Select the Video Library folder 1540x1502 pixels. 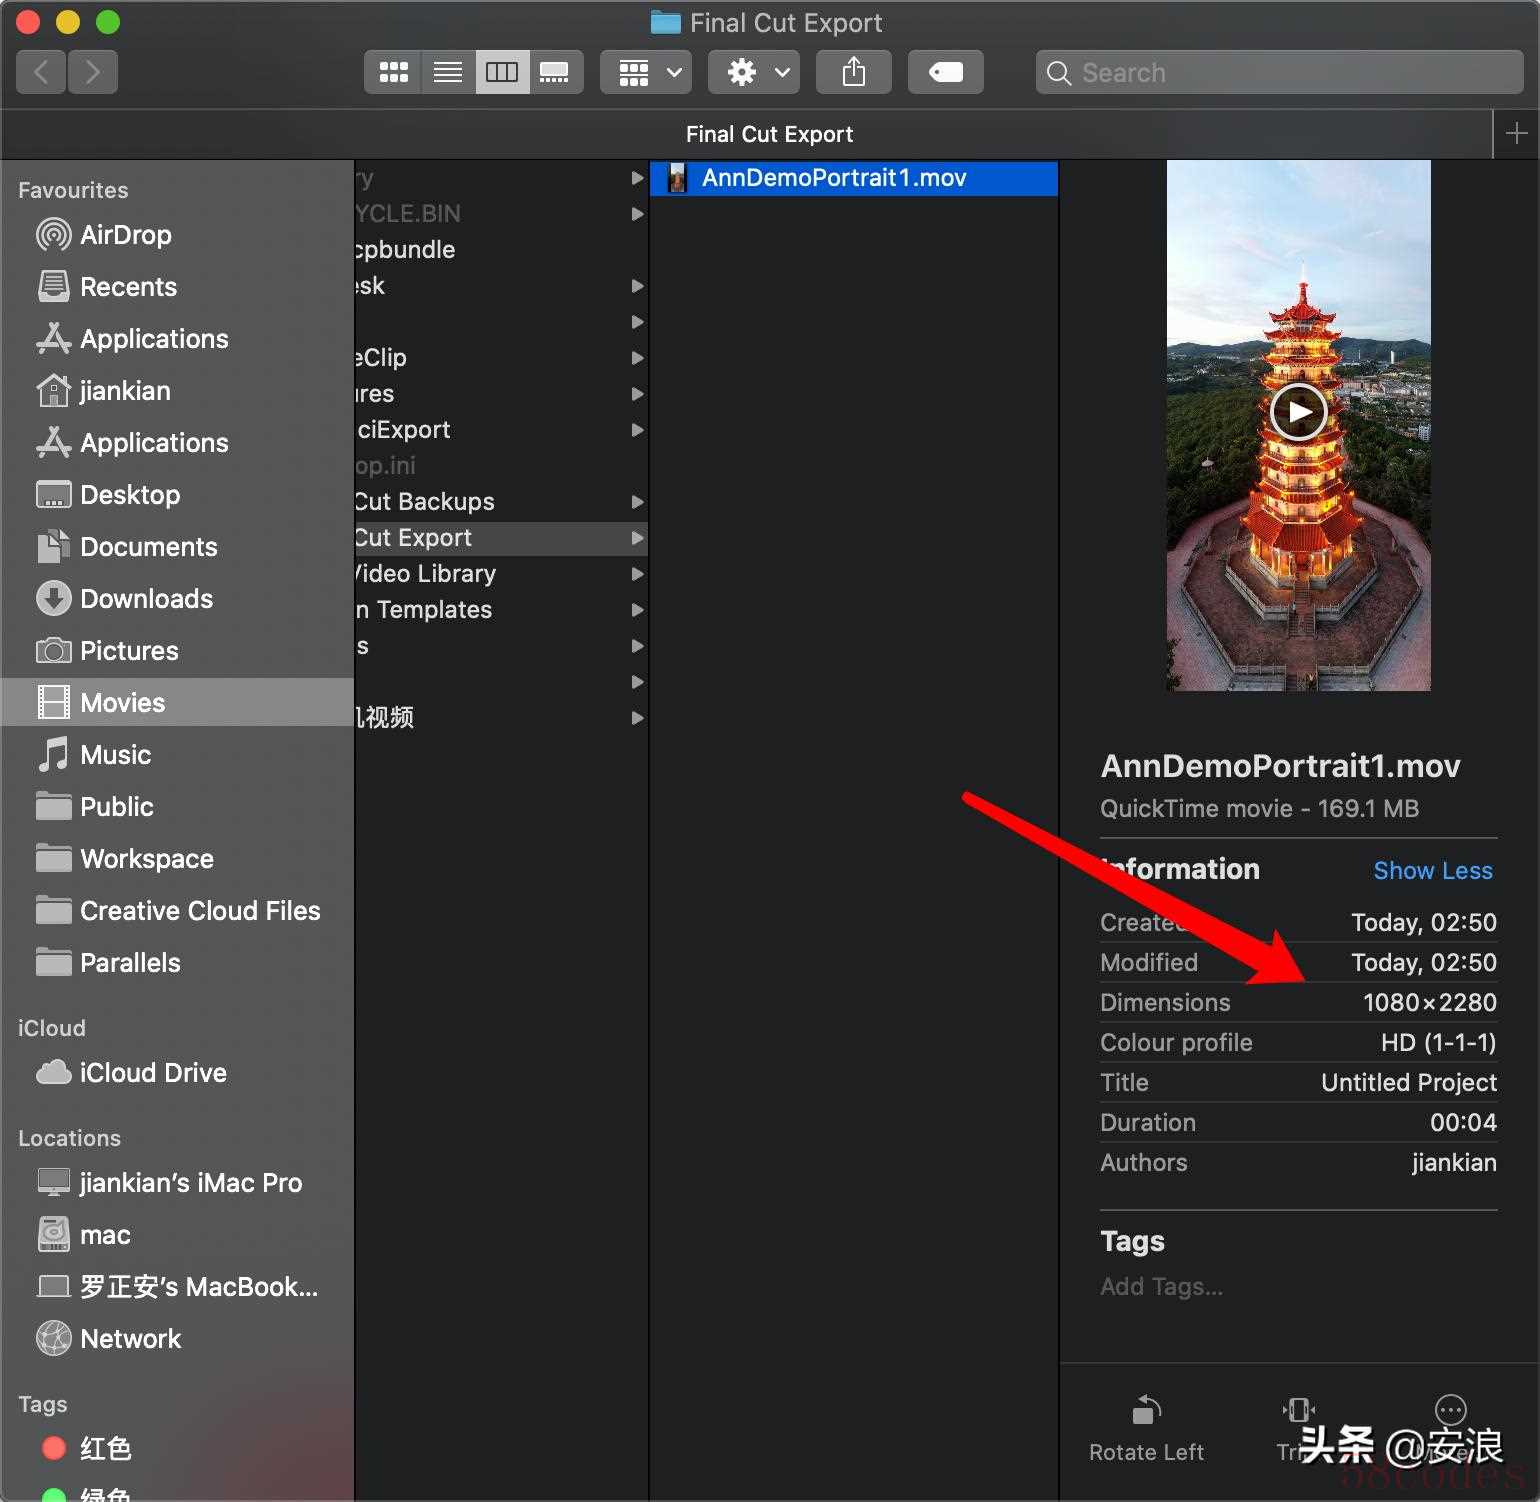coord(501,574)
